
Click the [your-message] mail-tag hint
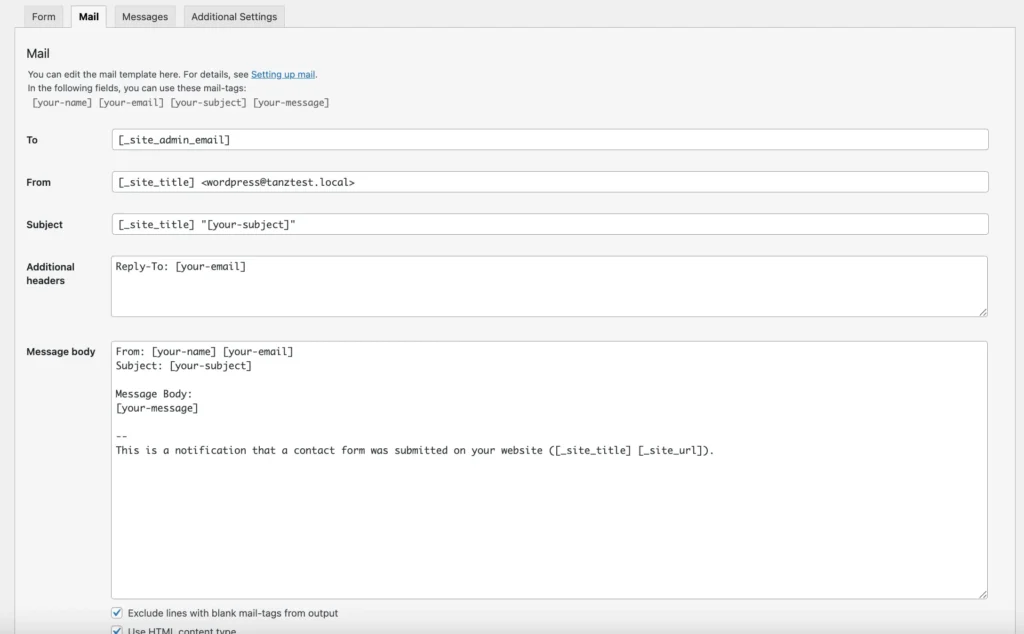(291, 103)
